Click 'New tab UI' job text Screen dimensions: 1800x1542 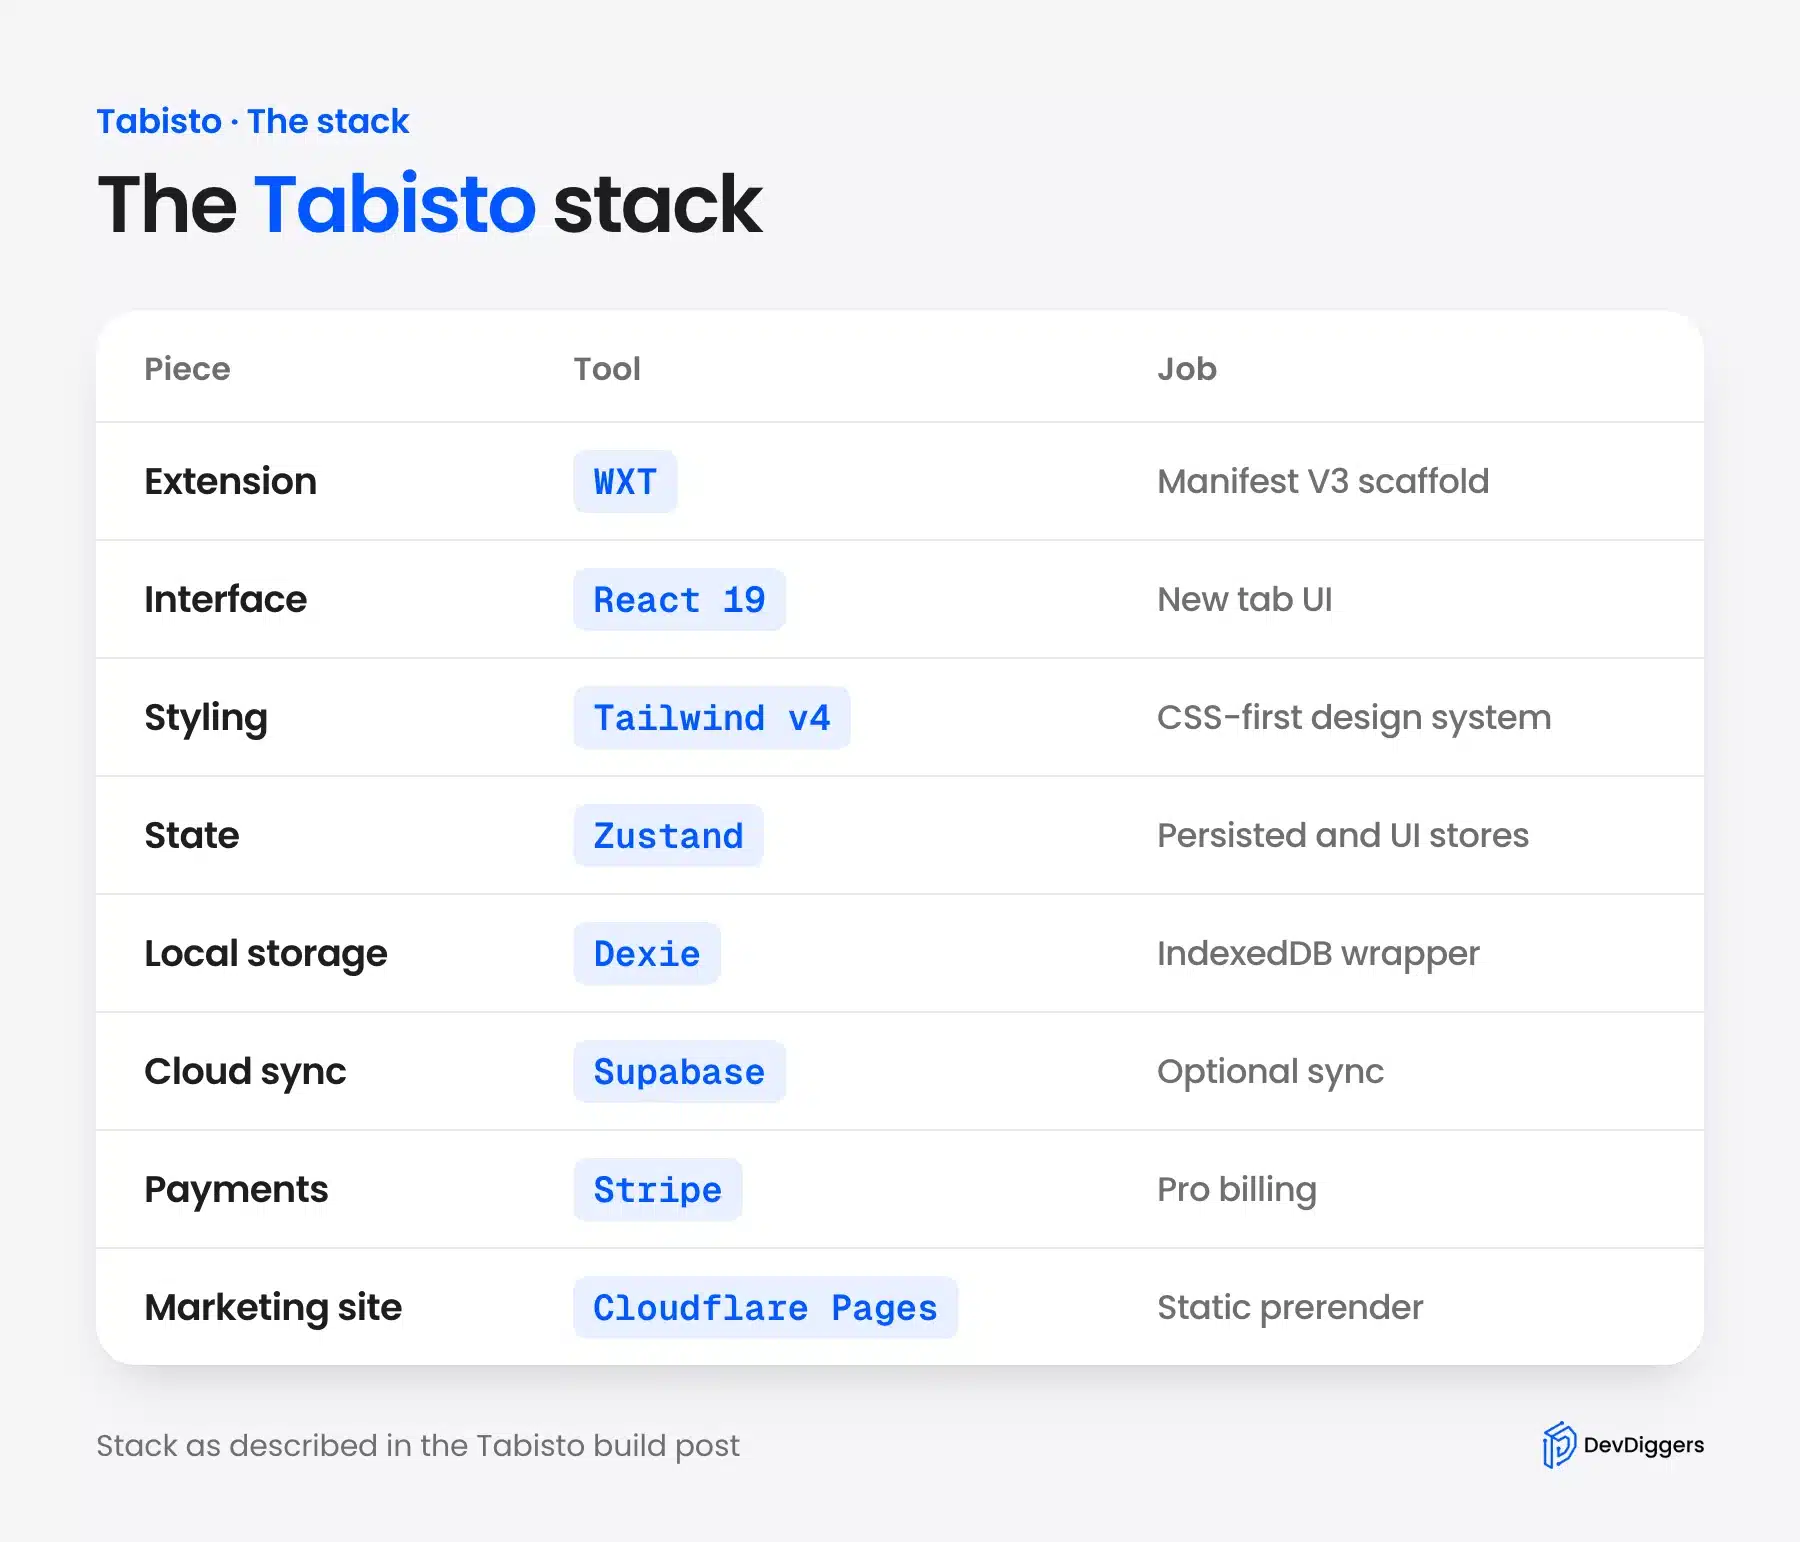[1244, 599]
